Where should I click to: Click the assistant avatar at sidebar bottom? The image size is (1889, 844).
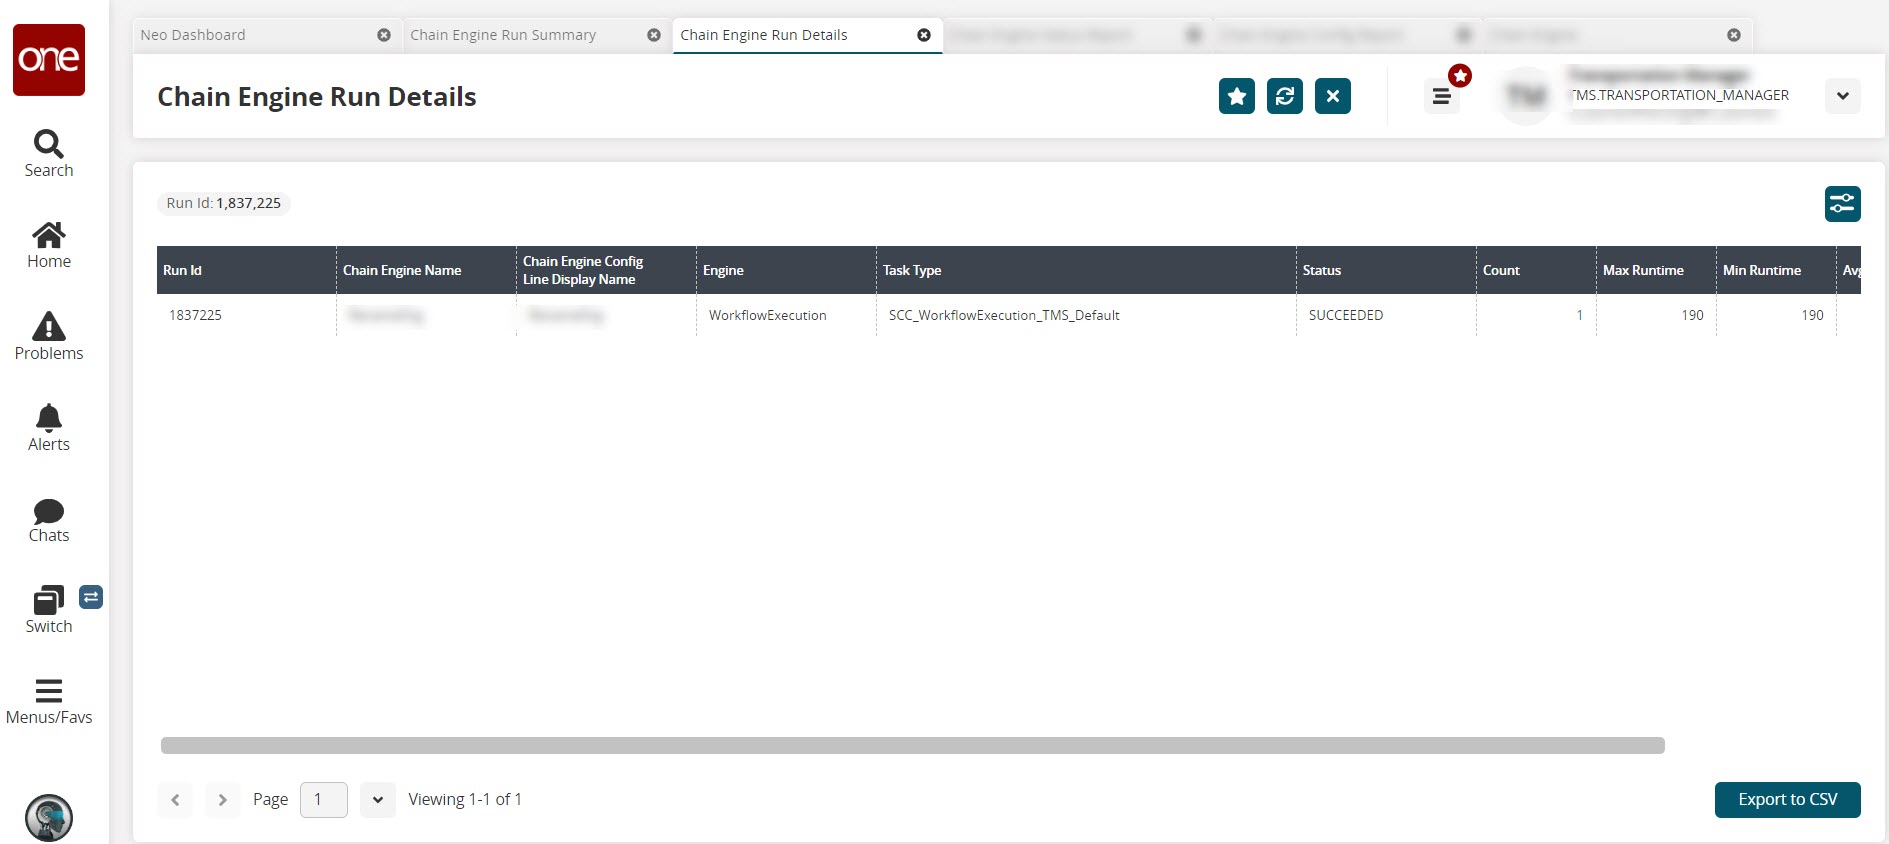point(49,817)
